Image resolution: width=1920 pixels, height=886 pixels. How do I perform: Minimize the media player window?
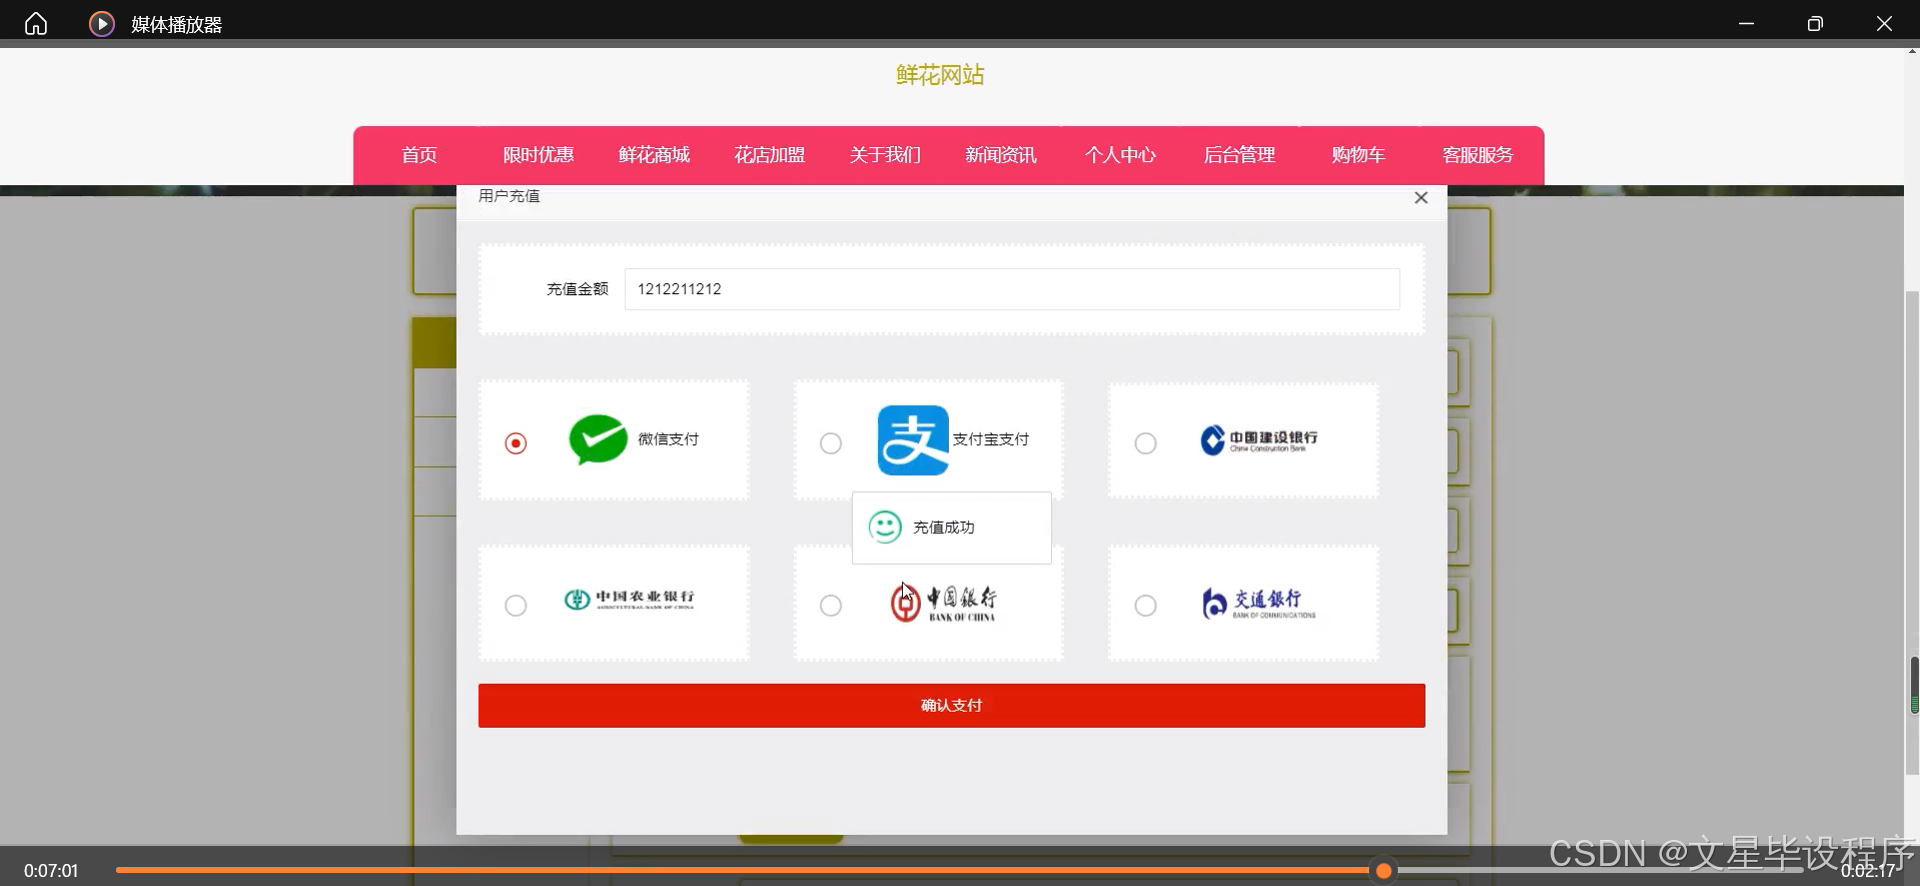pos(1746,23)
